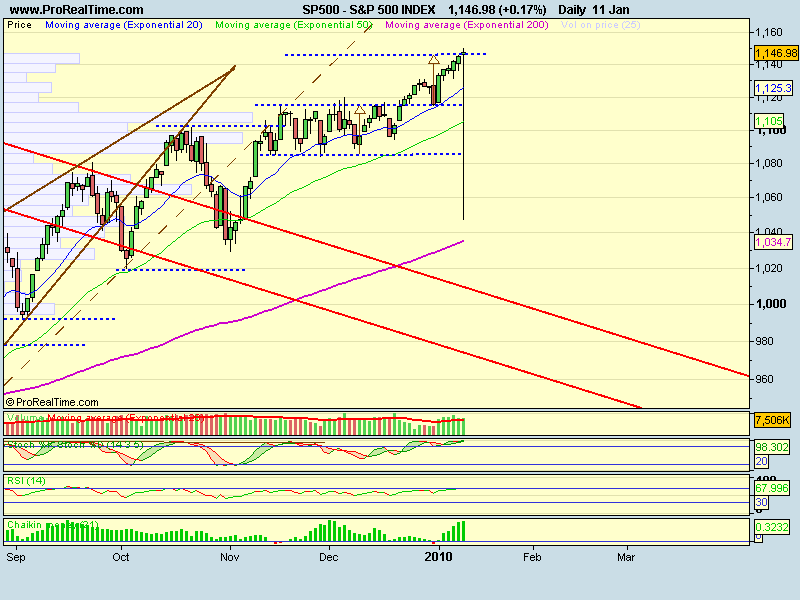
Task: Click the 7,506K volume value tag
Action: click(772, 420)
